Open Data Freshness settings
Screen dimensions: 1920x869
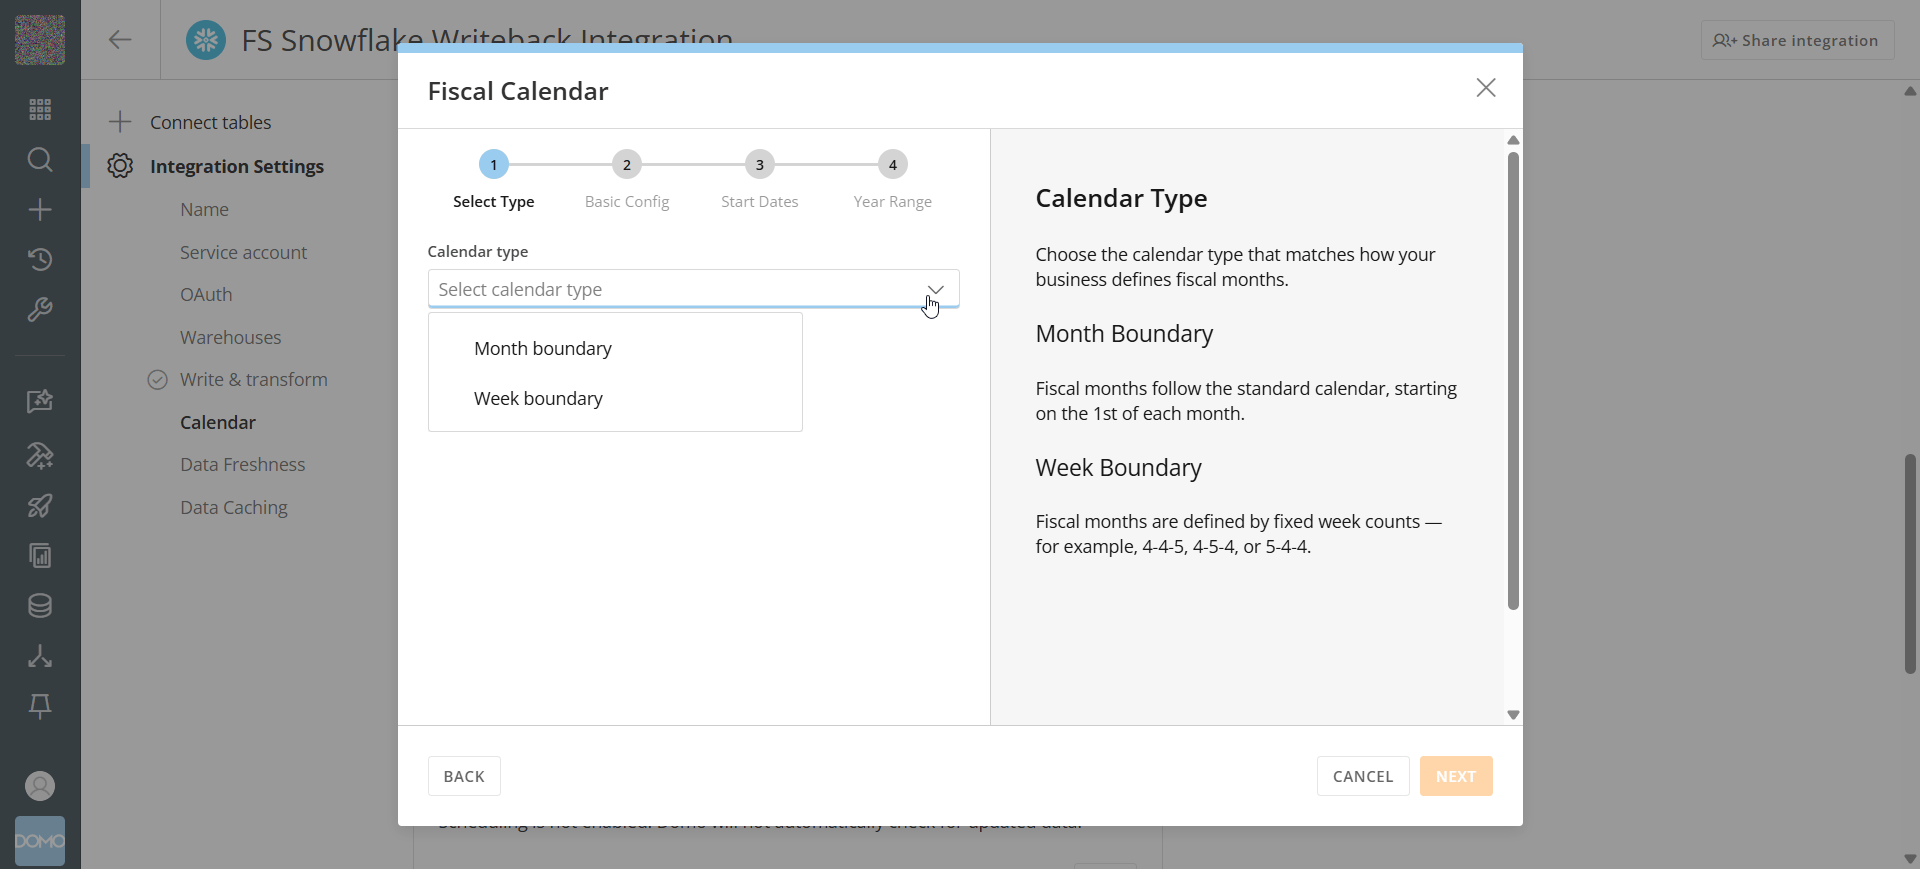click(x=242, y=464)
